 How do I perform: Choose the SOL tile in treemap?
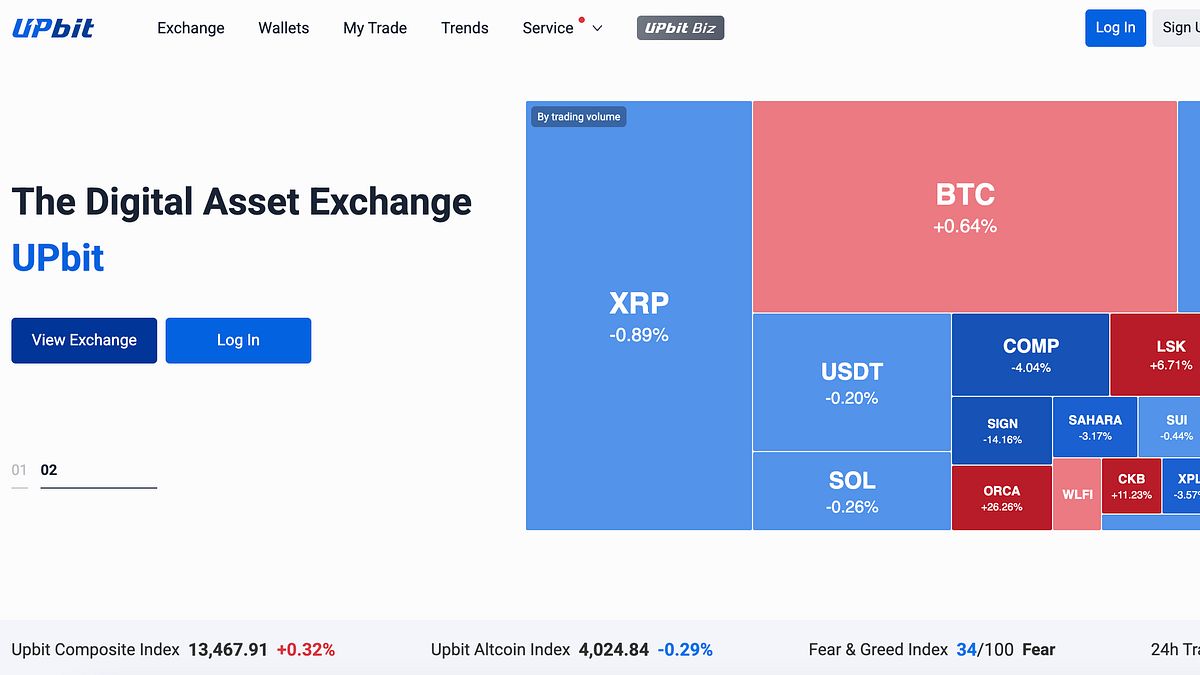pos(852,491)
